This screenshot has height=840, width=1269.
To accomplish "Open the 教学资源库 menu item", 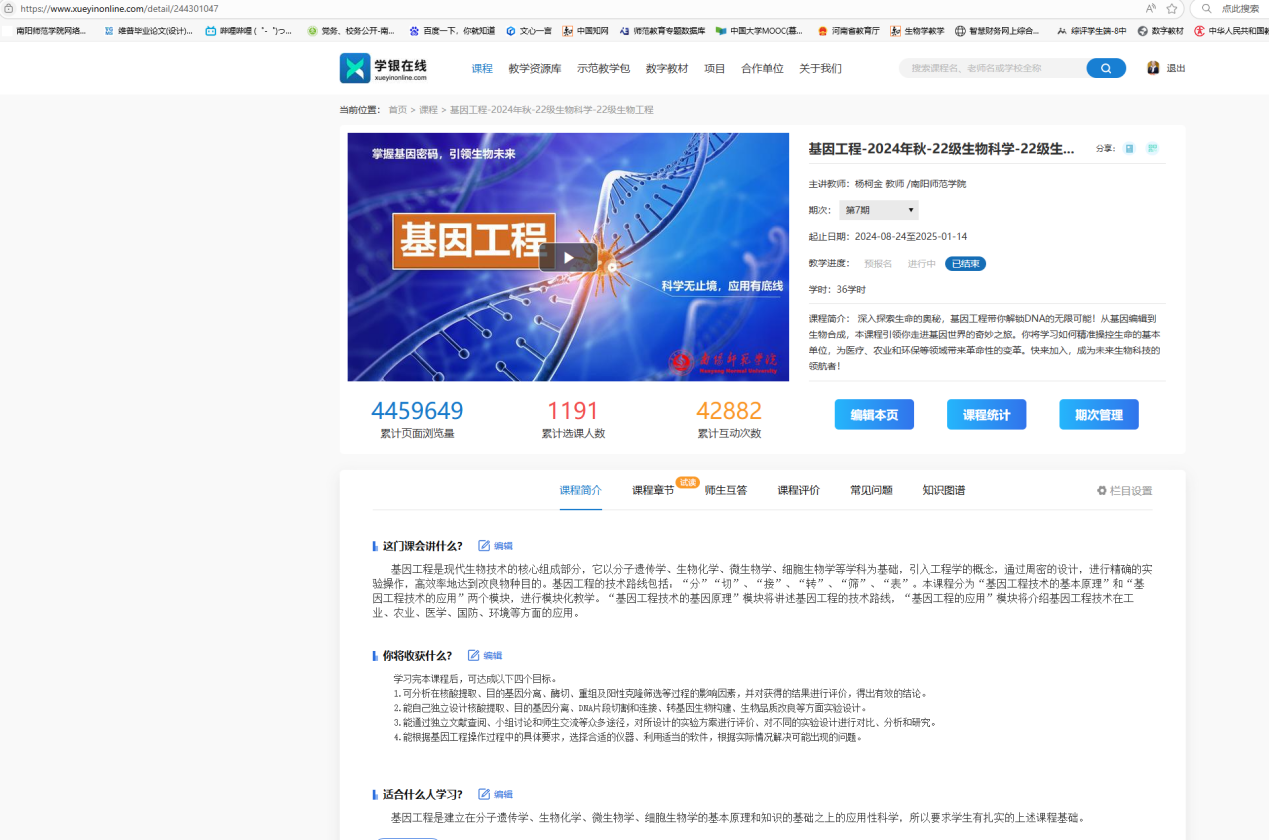I will click(x=534, y=69).
